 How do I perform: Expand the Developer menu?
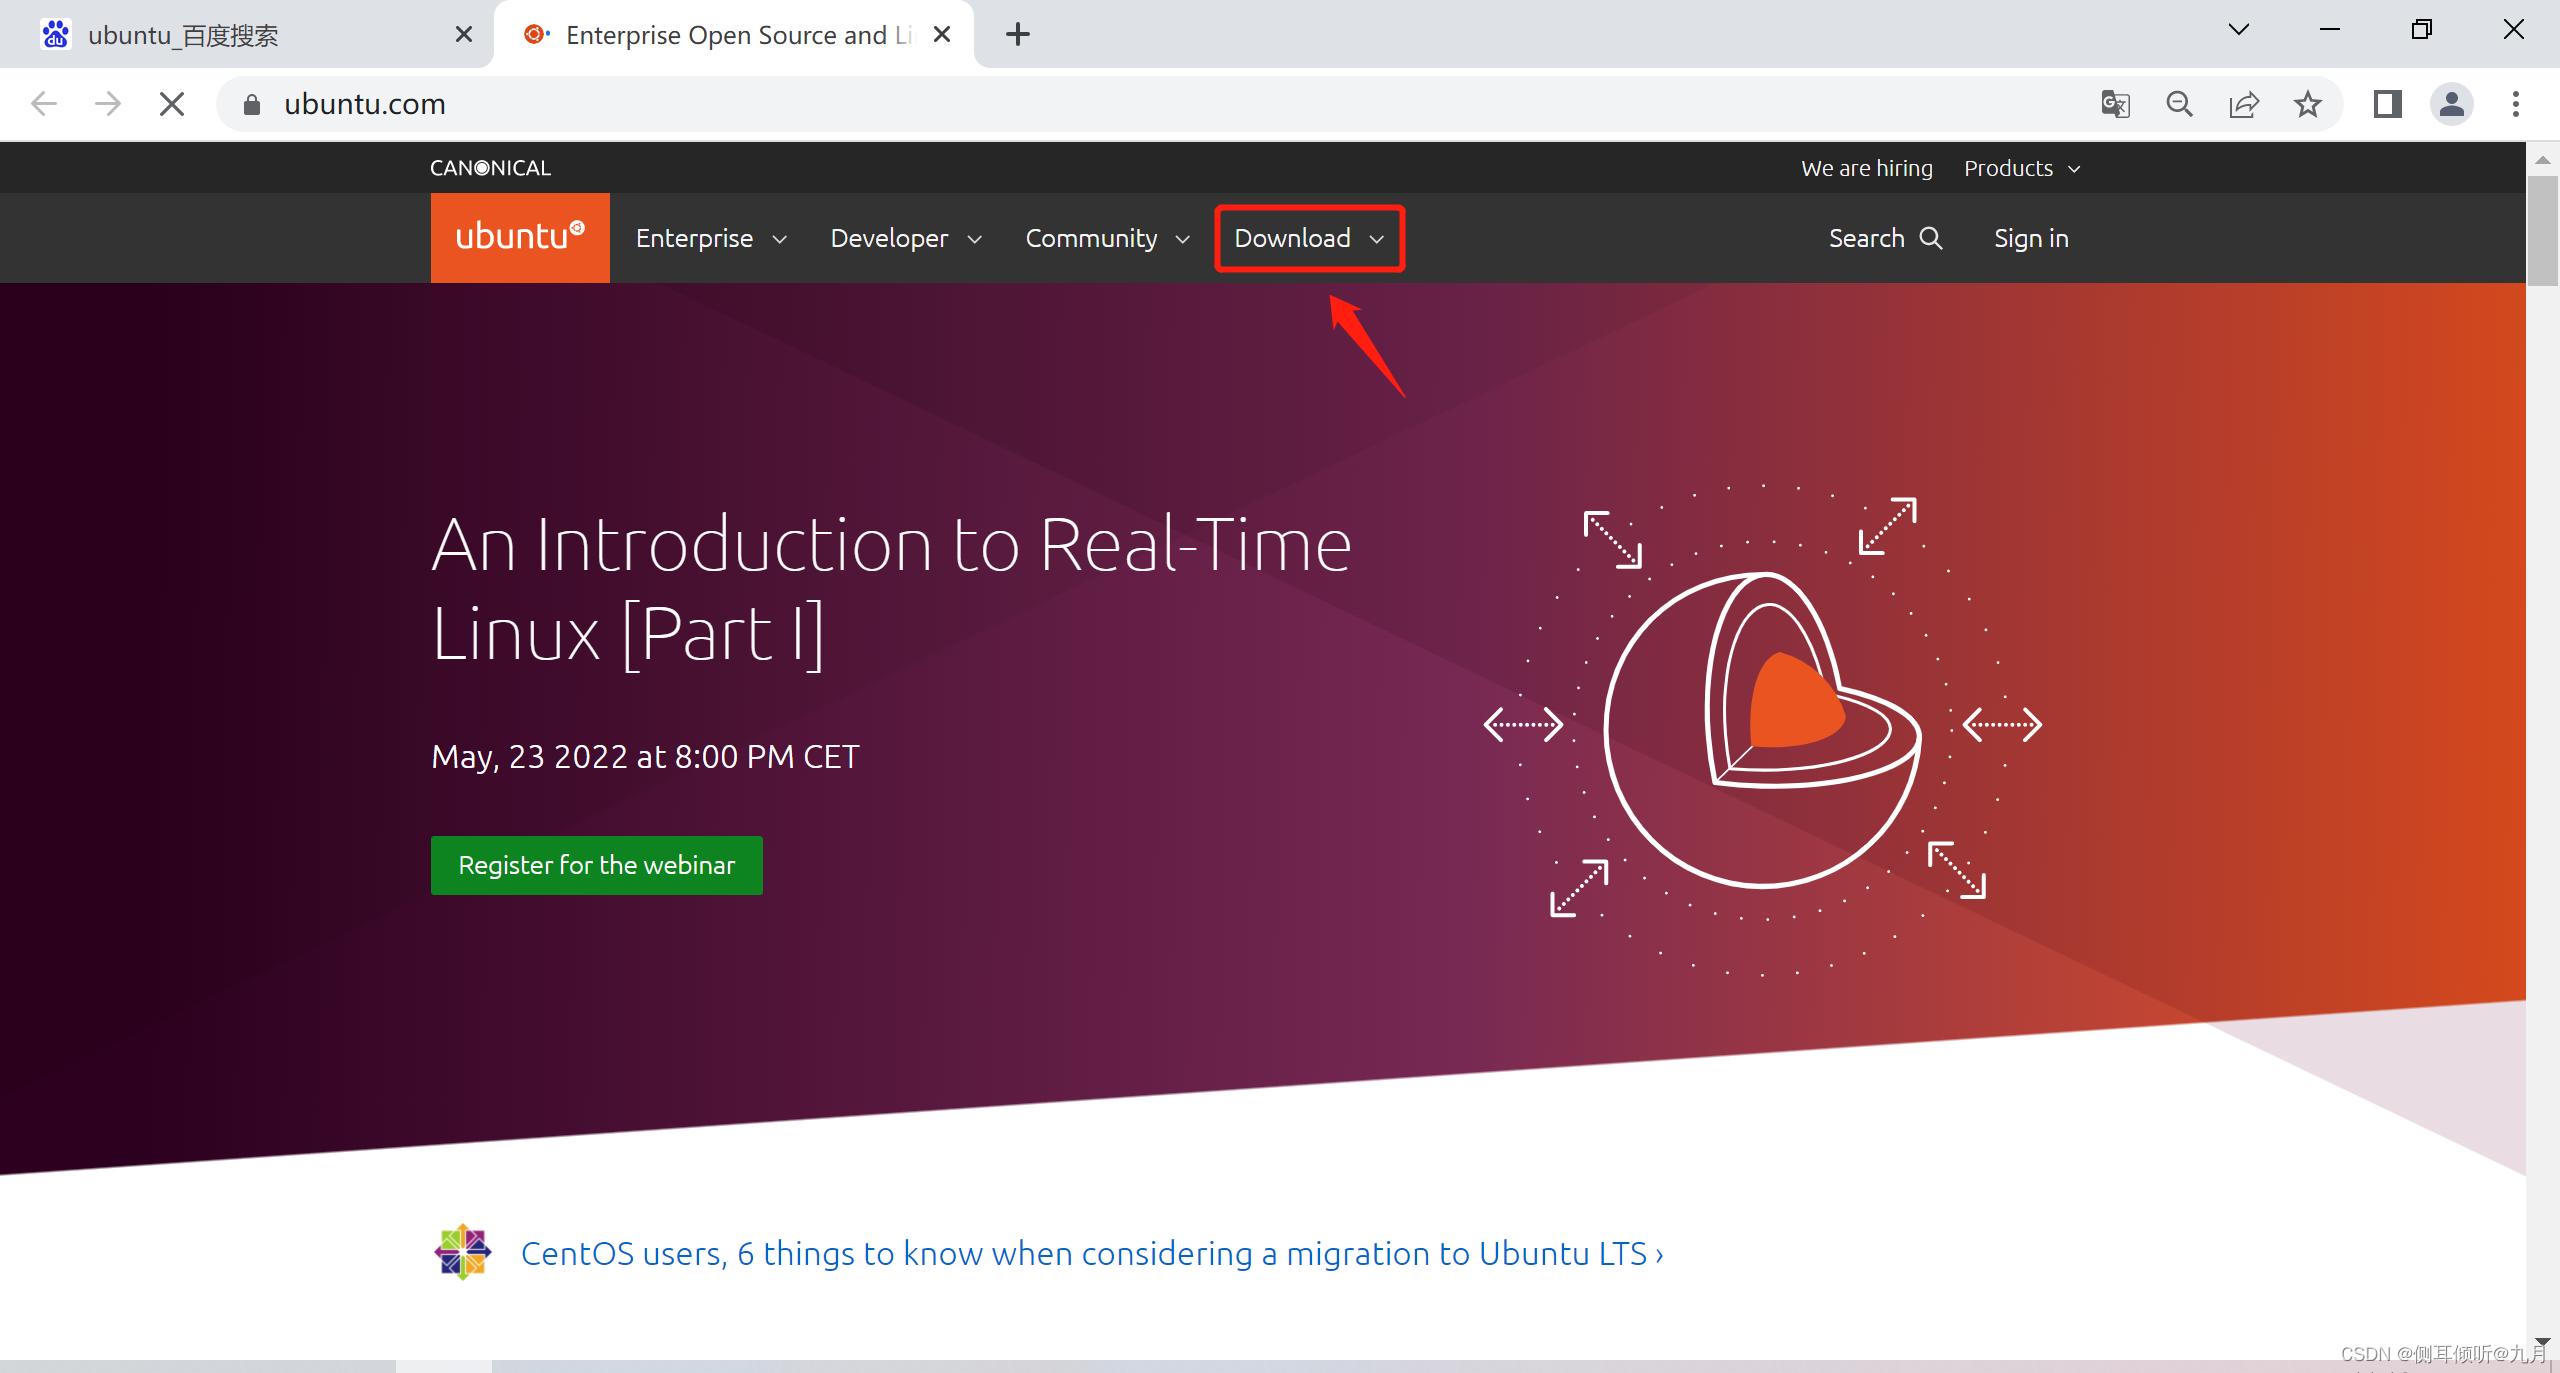pos(906,238)
